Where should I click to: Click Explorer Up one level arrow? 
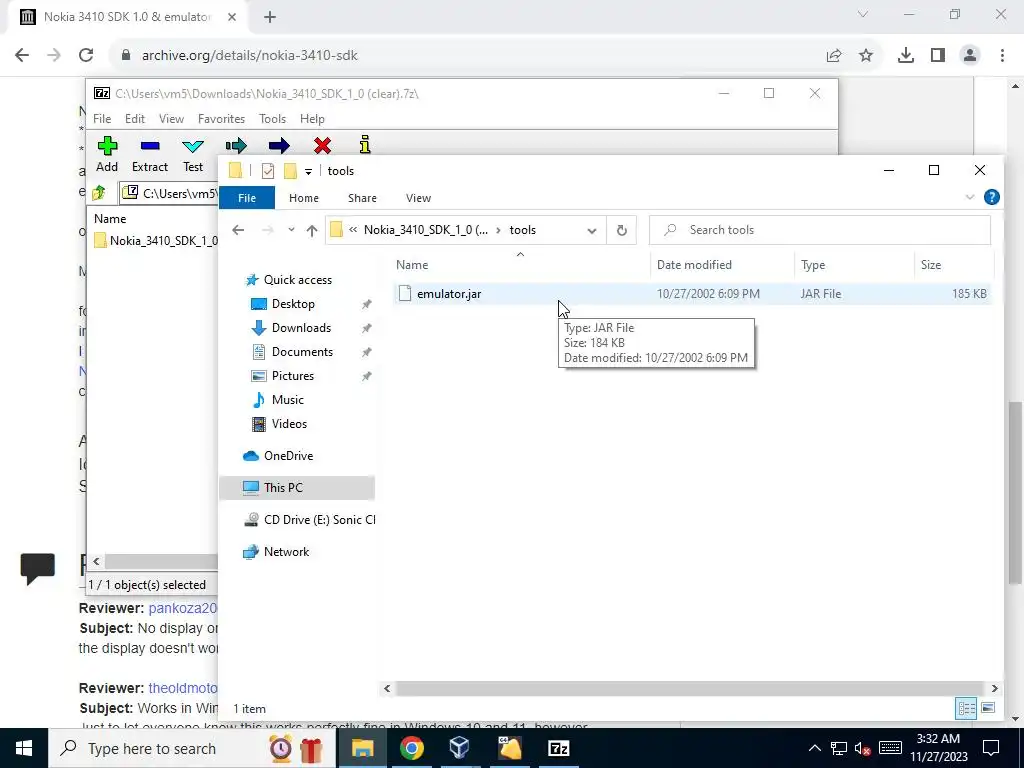(312, 230)
